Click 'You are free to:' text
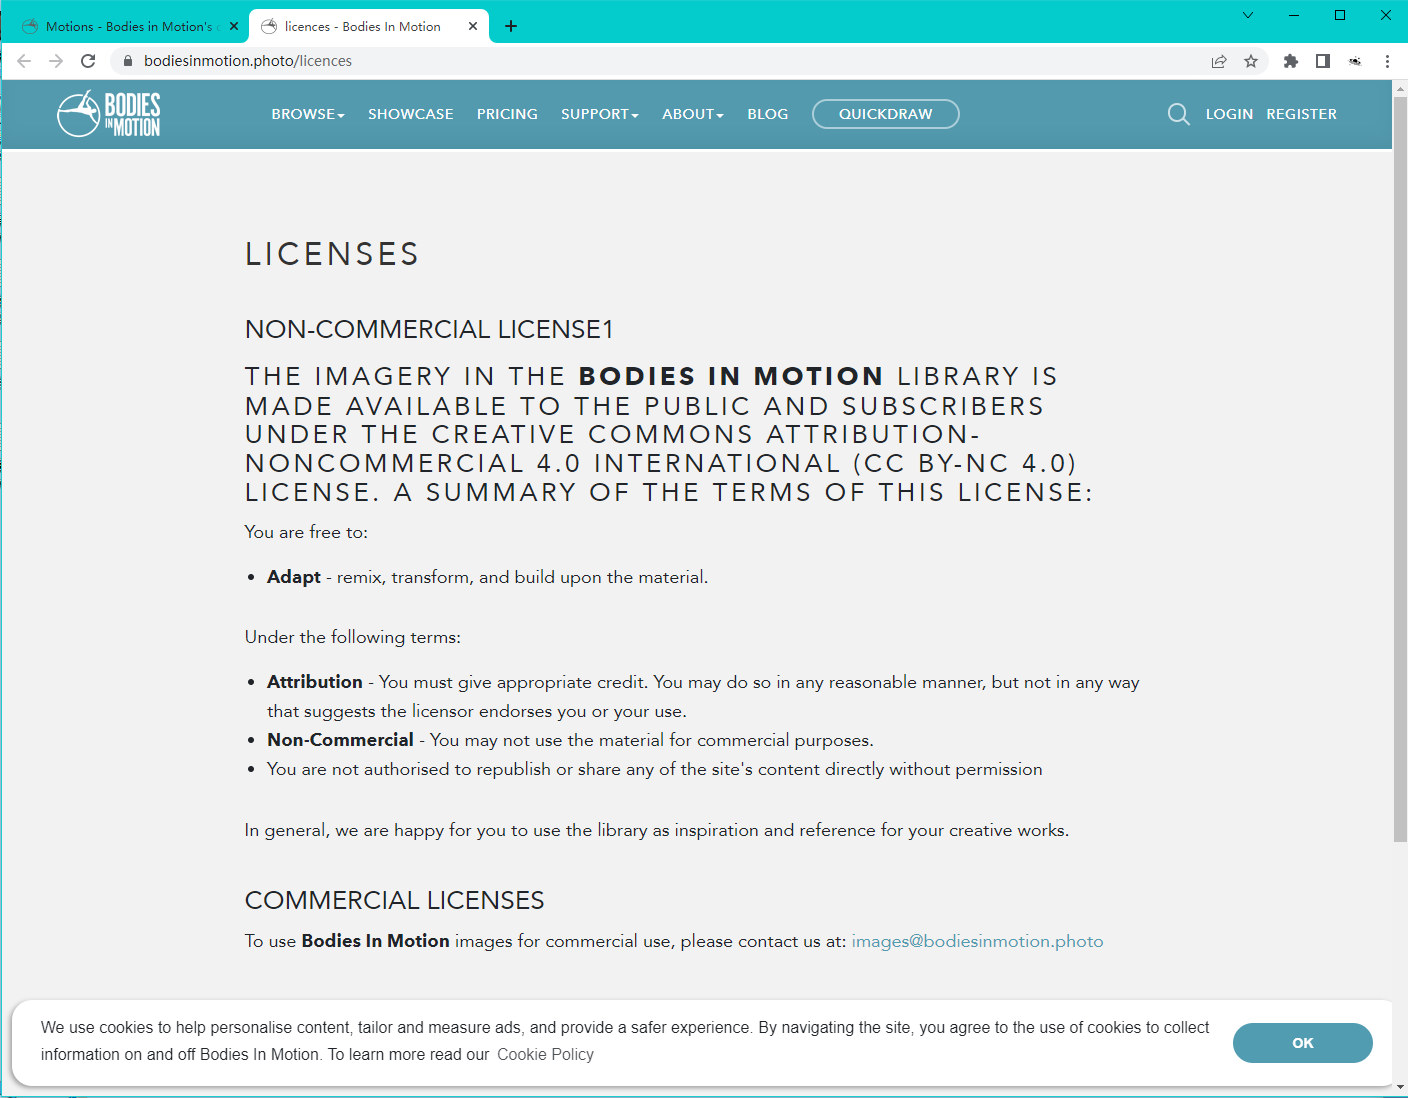The height and width of the screenshot is (1098, 1408). 306,532
